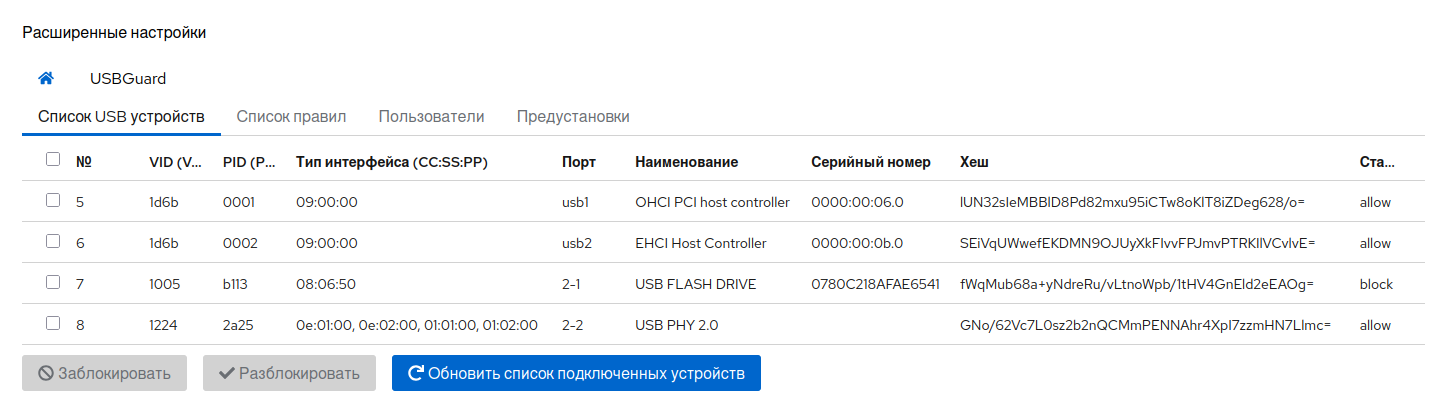The image size is (1444, 406).
Task: Toggle the select-all checkbox in the table header
Action: (x=53, y=159)
